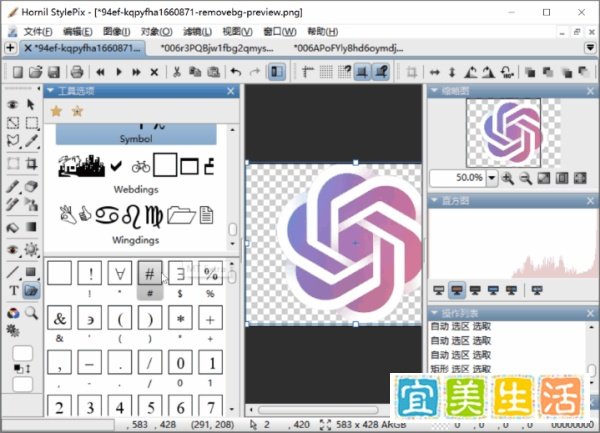Open the document tab list dropdown
Image resolution: width=600 pixels, height=433 pixels.
point(590,48)
